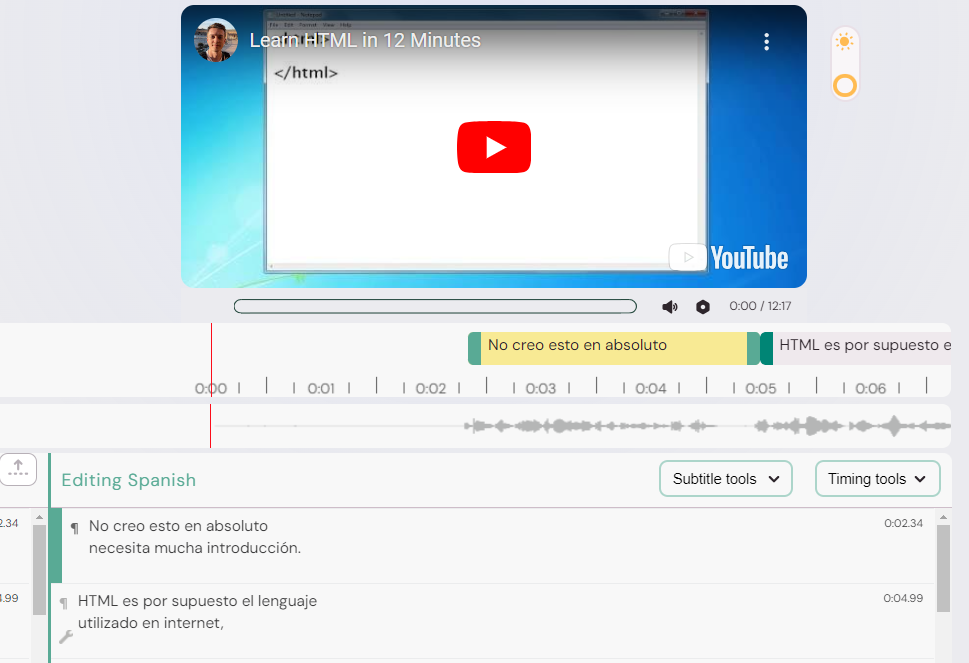969x663 pixels.
Task: Click the Editing Spanish heading
Action: coord(129,480)
